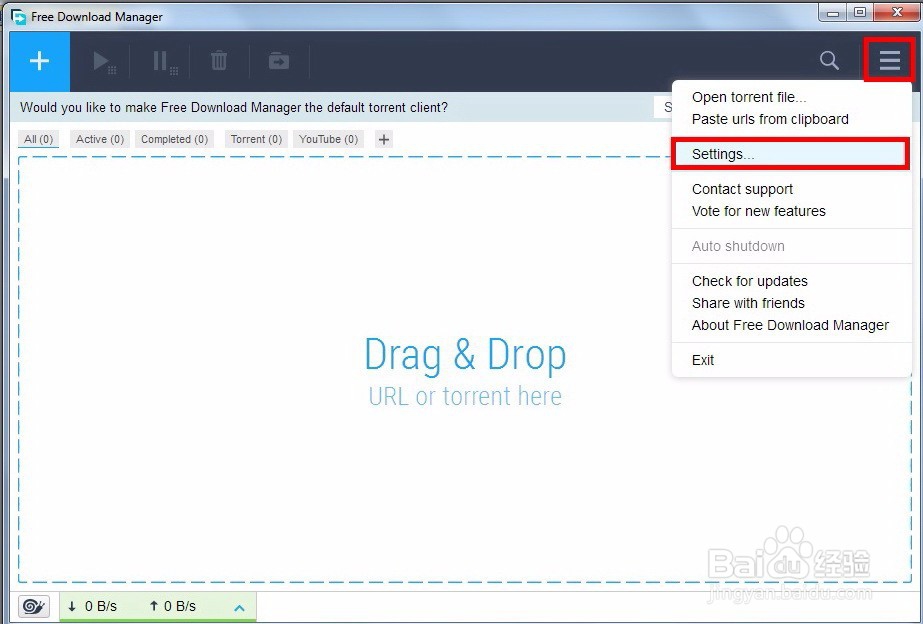Click the Drag & Drop drop area
The height and width of the screenshot is (624, 923).
point(464,370)
